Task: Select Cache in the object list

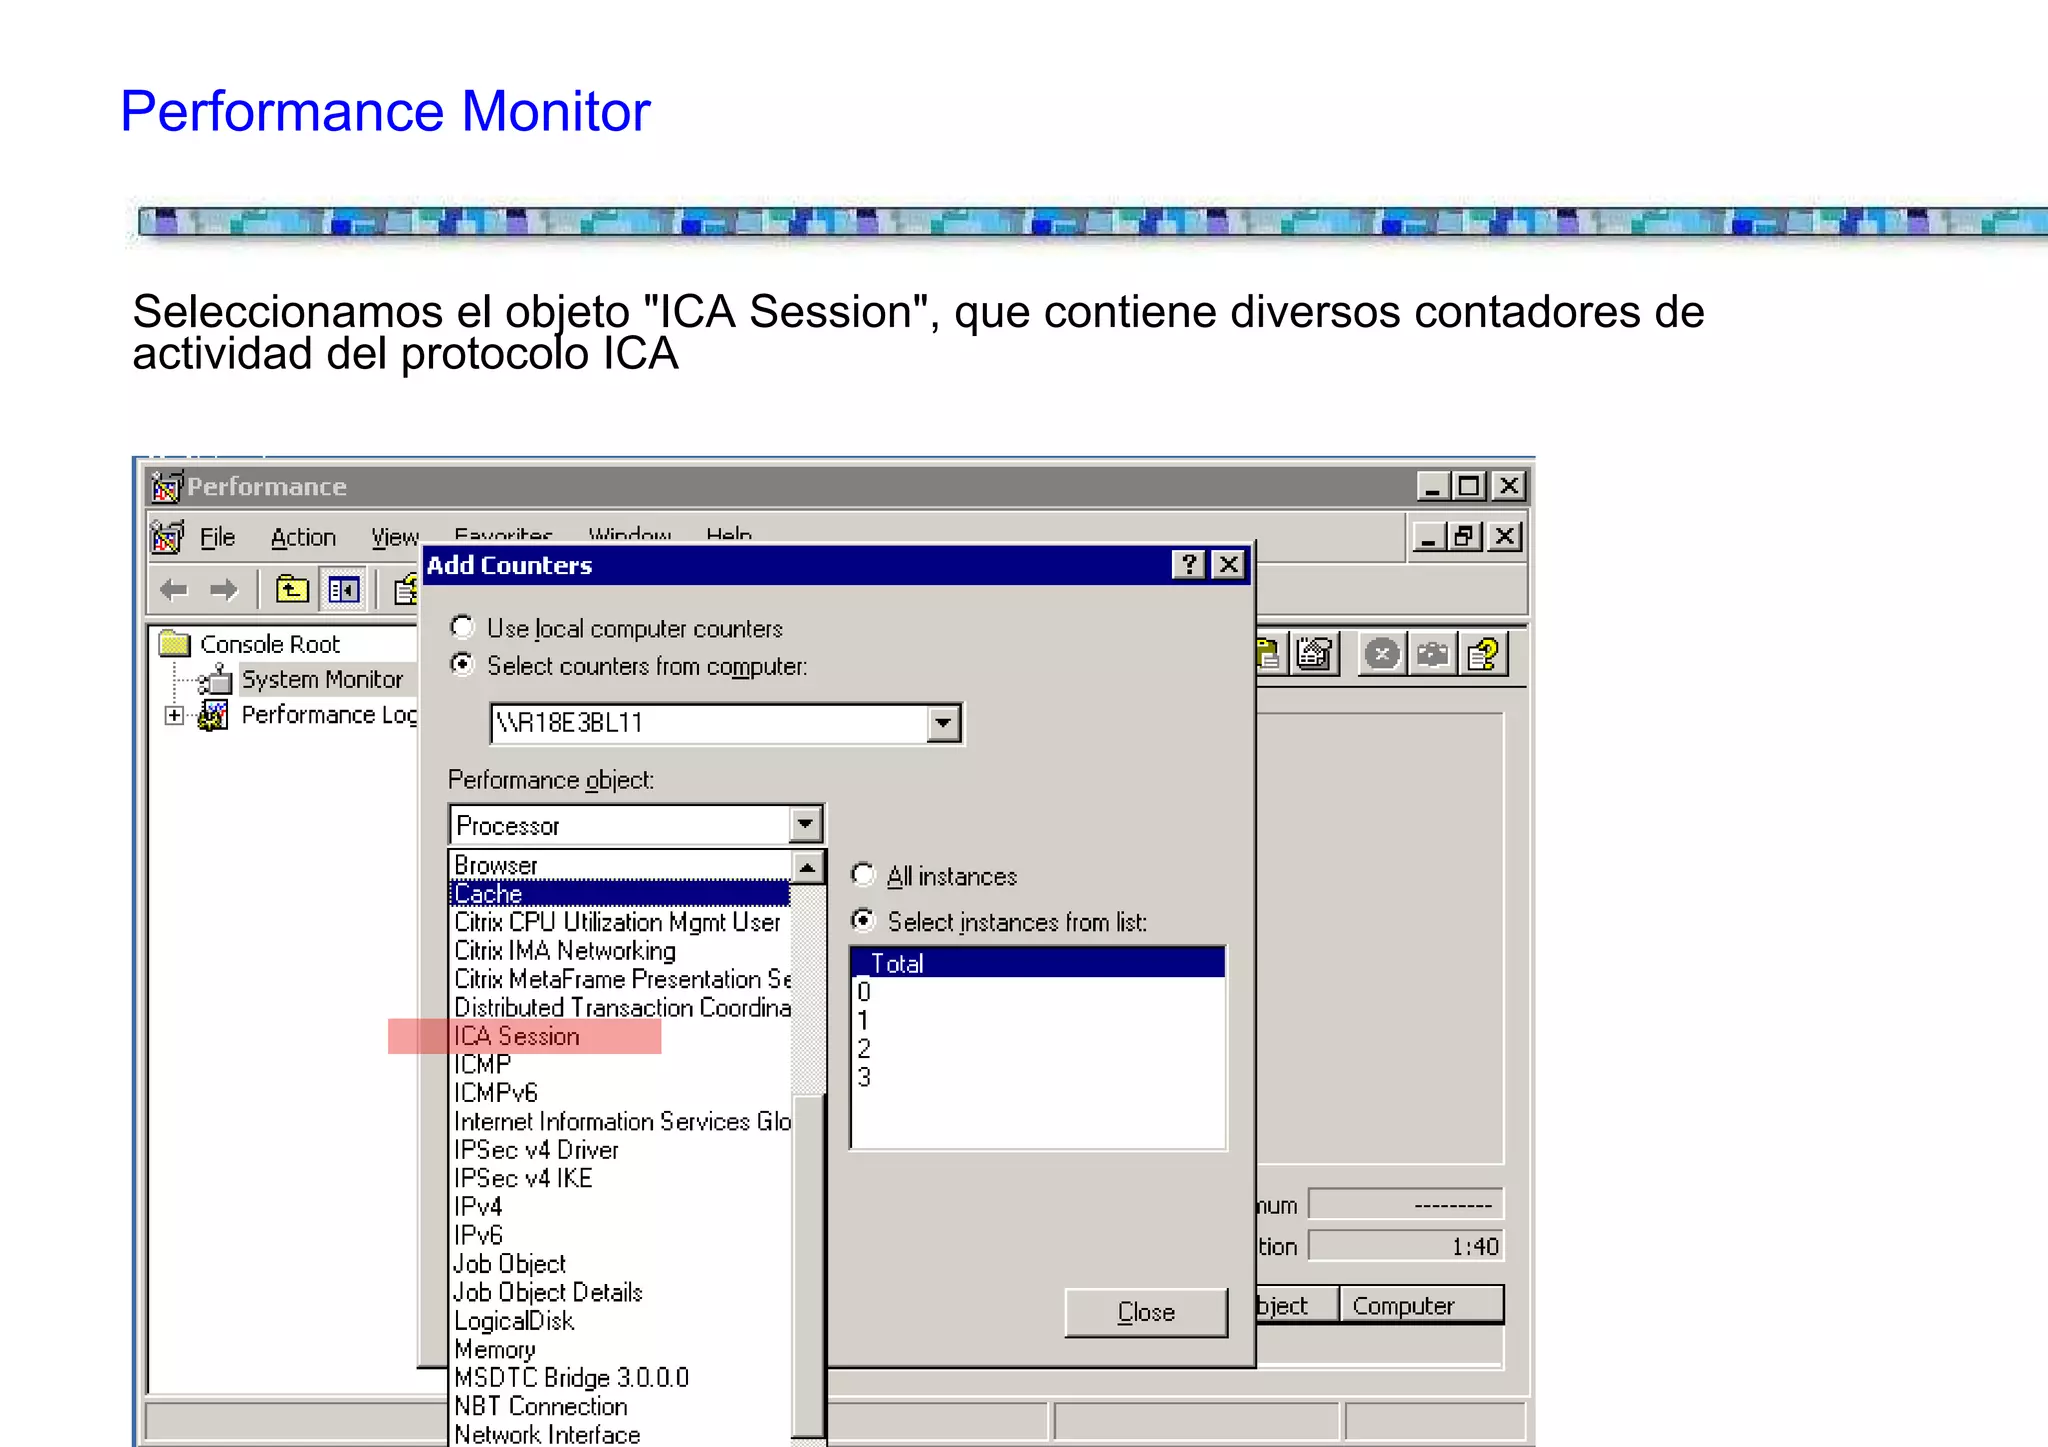Action: click(x=620, y=893)
